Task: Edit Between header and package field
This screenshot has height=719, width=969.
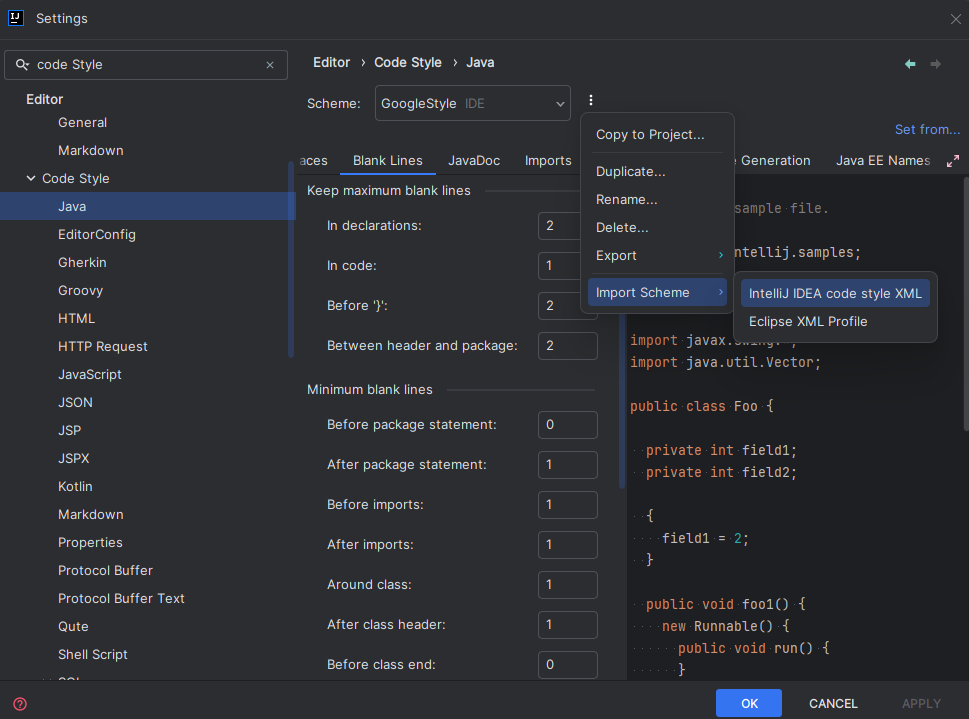Action: pyautogui.click(x=568, y=346)
